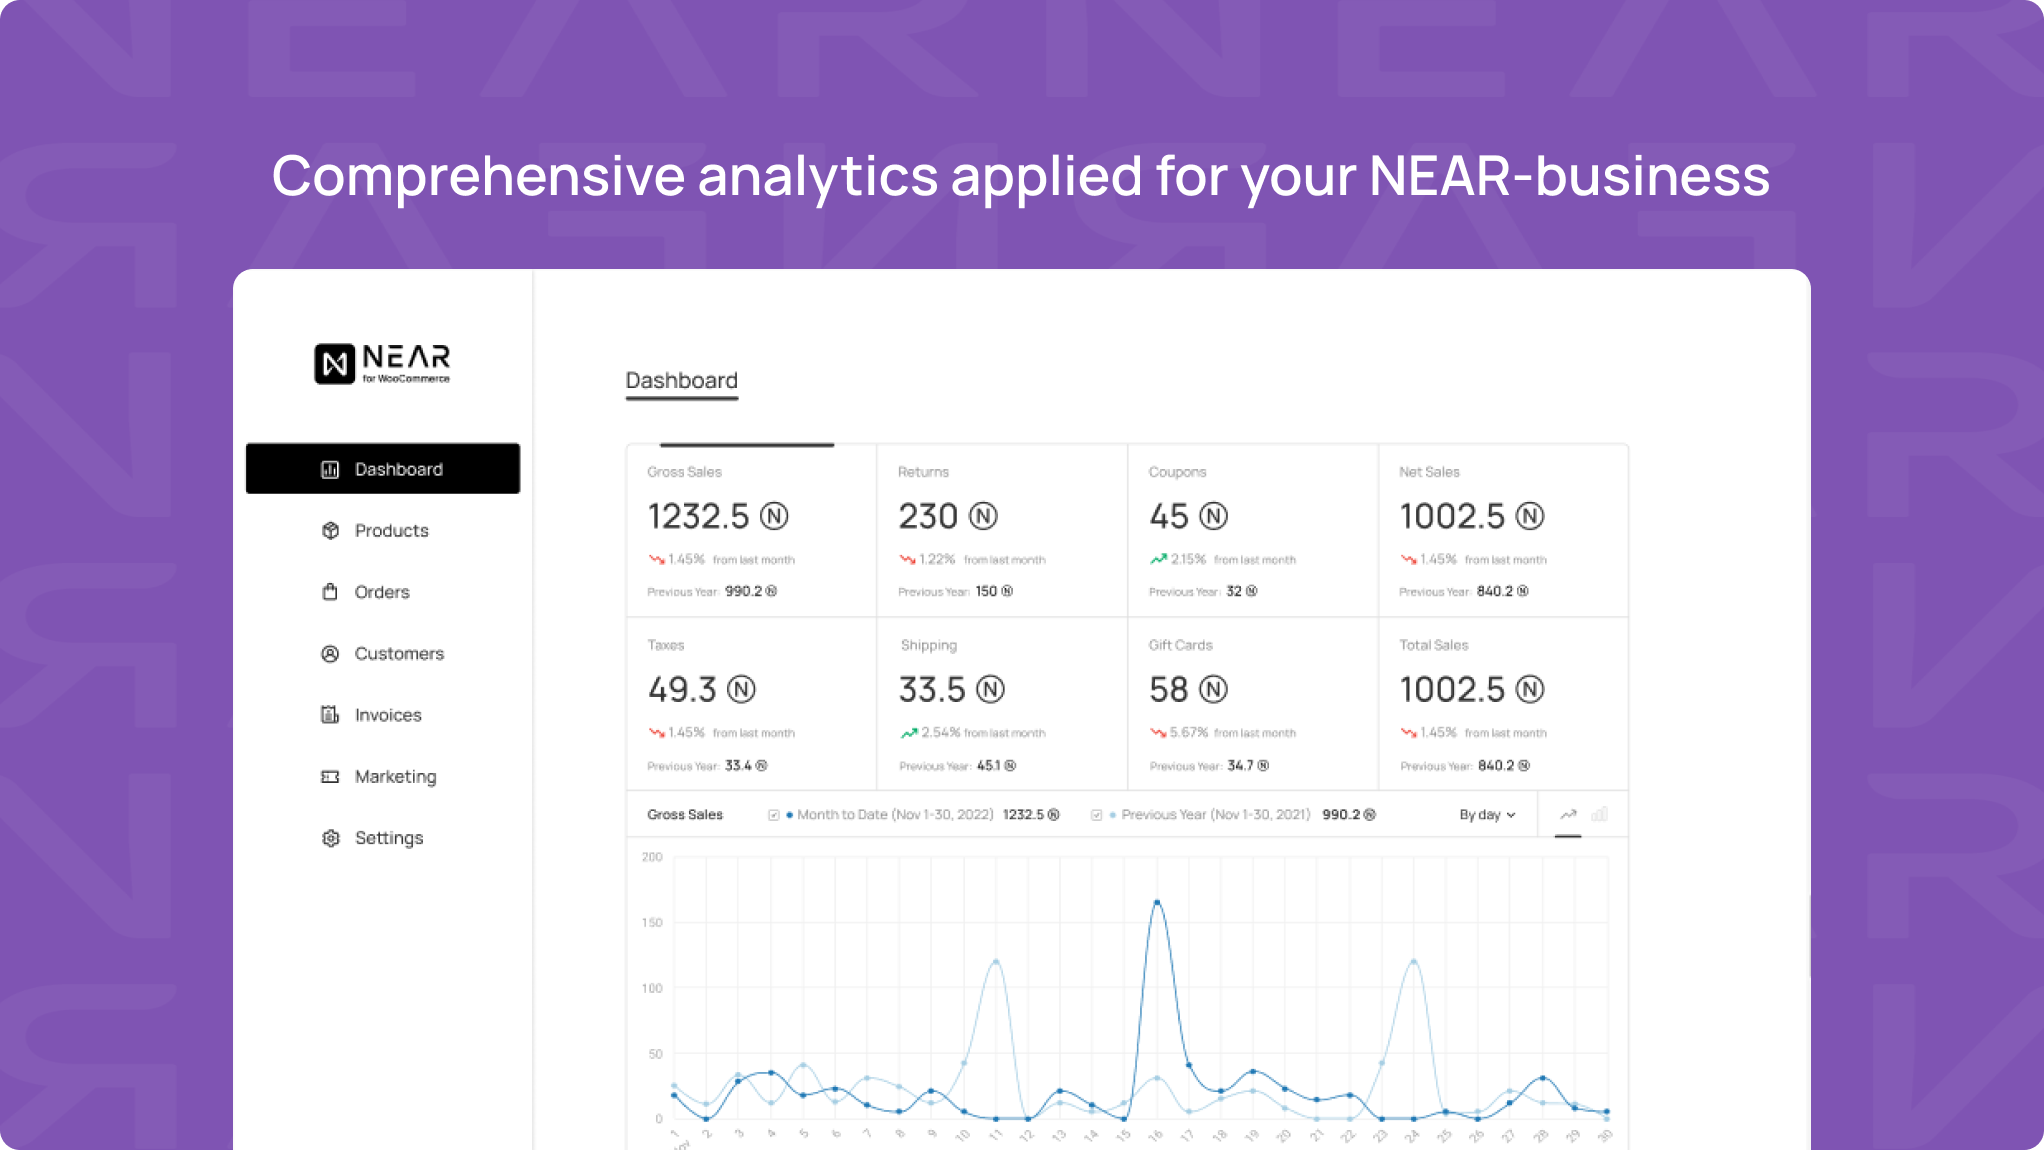Select the Shipping summary card
Image resolution: width=2044 pixels, height=1150 pixels.
(x=1001, y=703)
